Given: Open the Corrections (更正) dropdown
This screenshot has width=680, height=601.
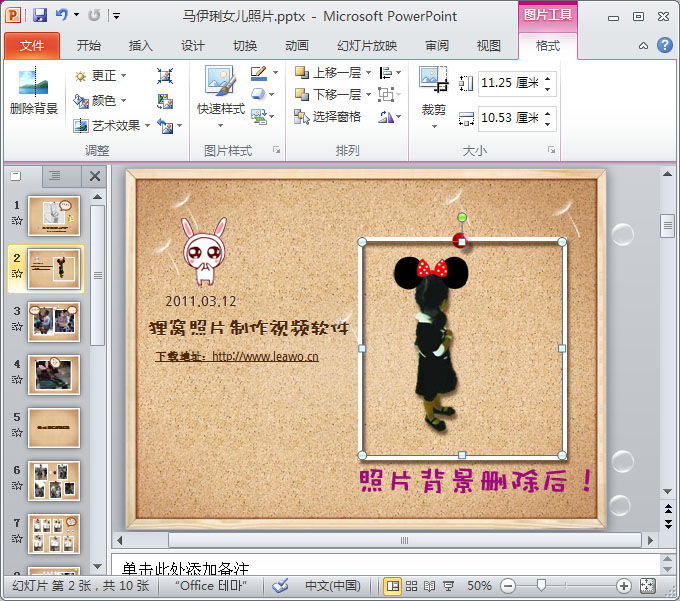Looking at the screenshot, I should coord(101,76).
